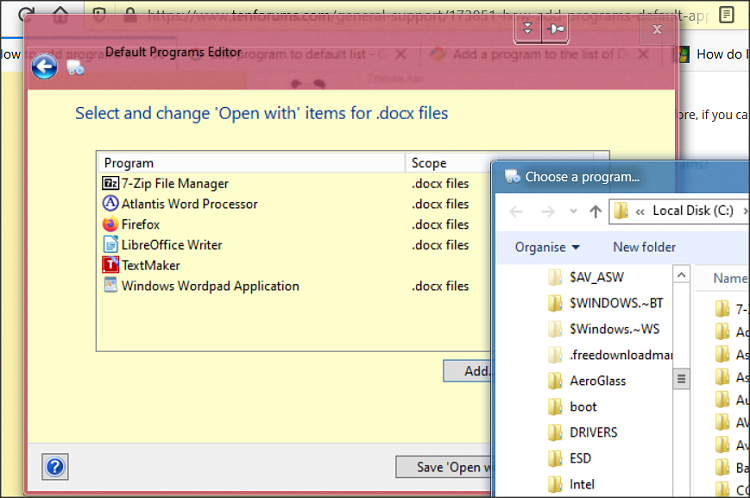
Task: Click the pin icon atop the editor window
Action: (555, 29)
